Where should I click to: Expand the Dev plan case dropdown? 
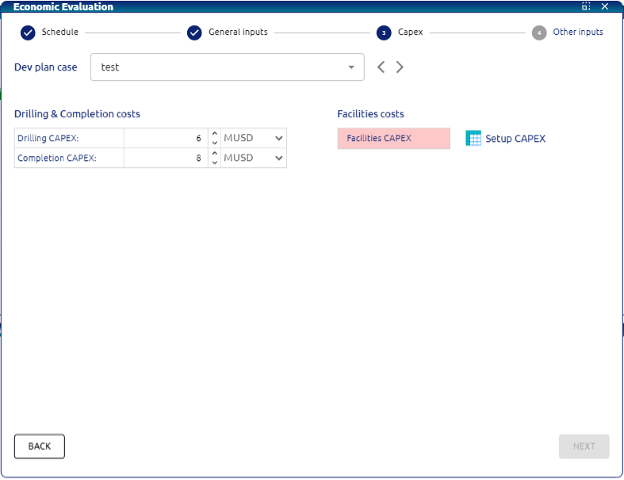pyautogui.click(x=351, y=68)
